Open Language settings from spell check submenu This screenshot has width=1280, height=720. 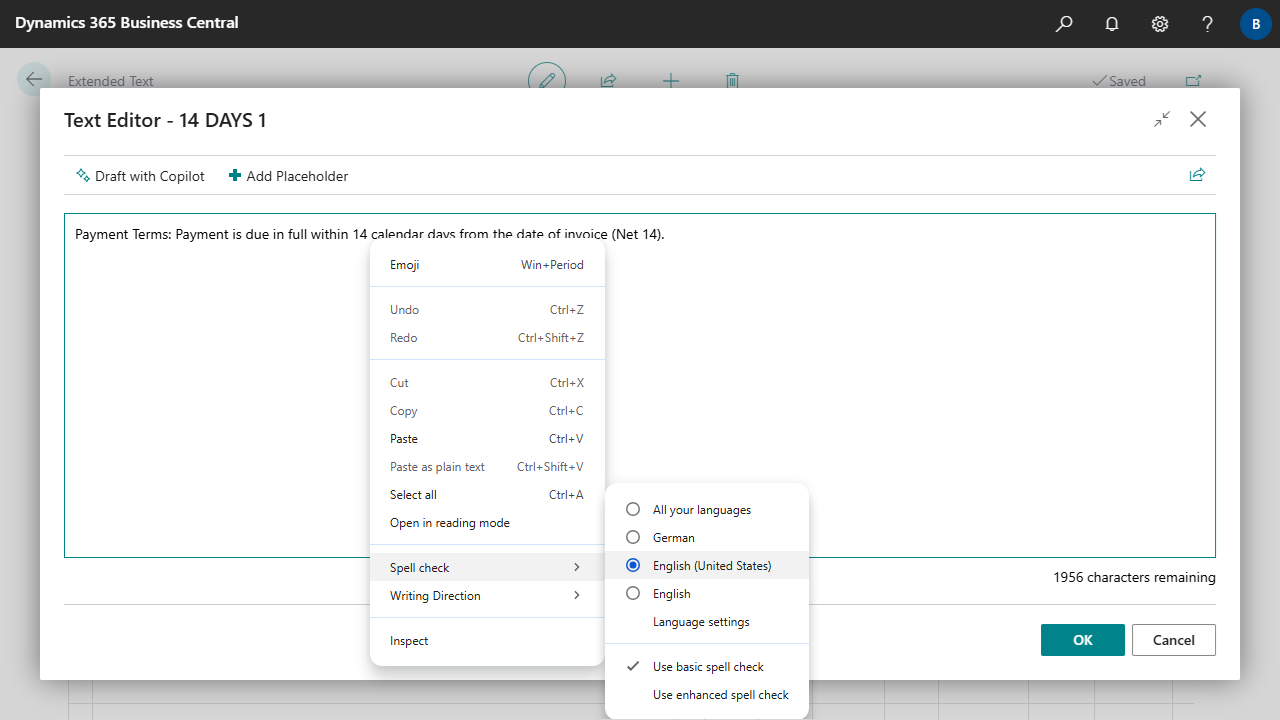point(707,622)
